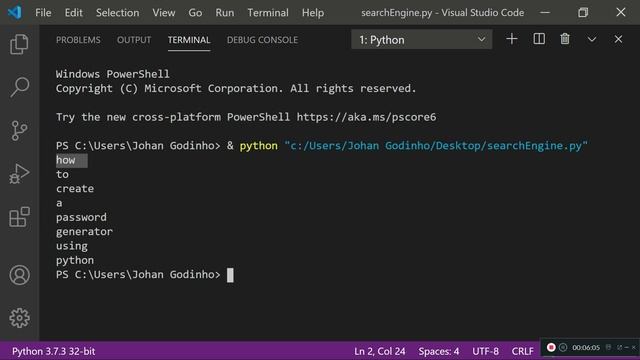Collapse panel with the chevron down icon
The width and height of the screenshot is (640, 360).
pyautogui.click(x=592, y=39)
